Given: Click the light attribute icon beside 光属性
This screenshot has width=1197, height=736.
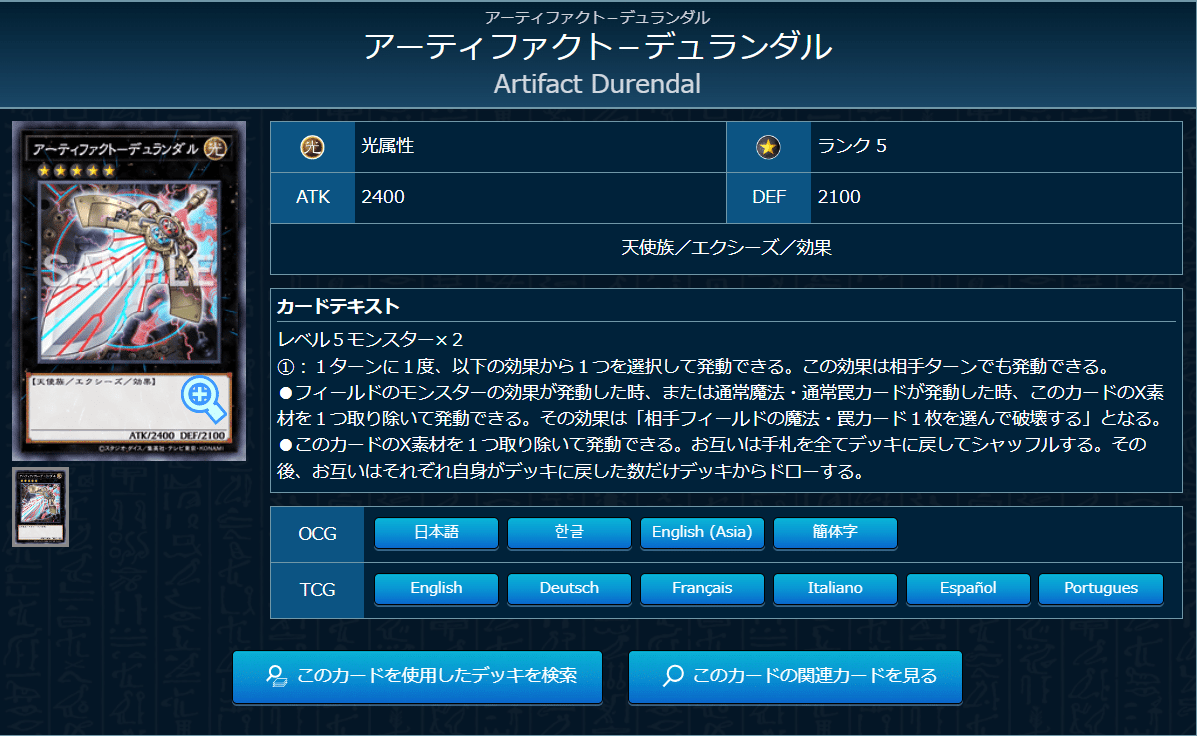Looking at the screenshot, I should pyautogui.click(x=312, y=147).
